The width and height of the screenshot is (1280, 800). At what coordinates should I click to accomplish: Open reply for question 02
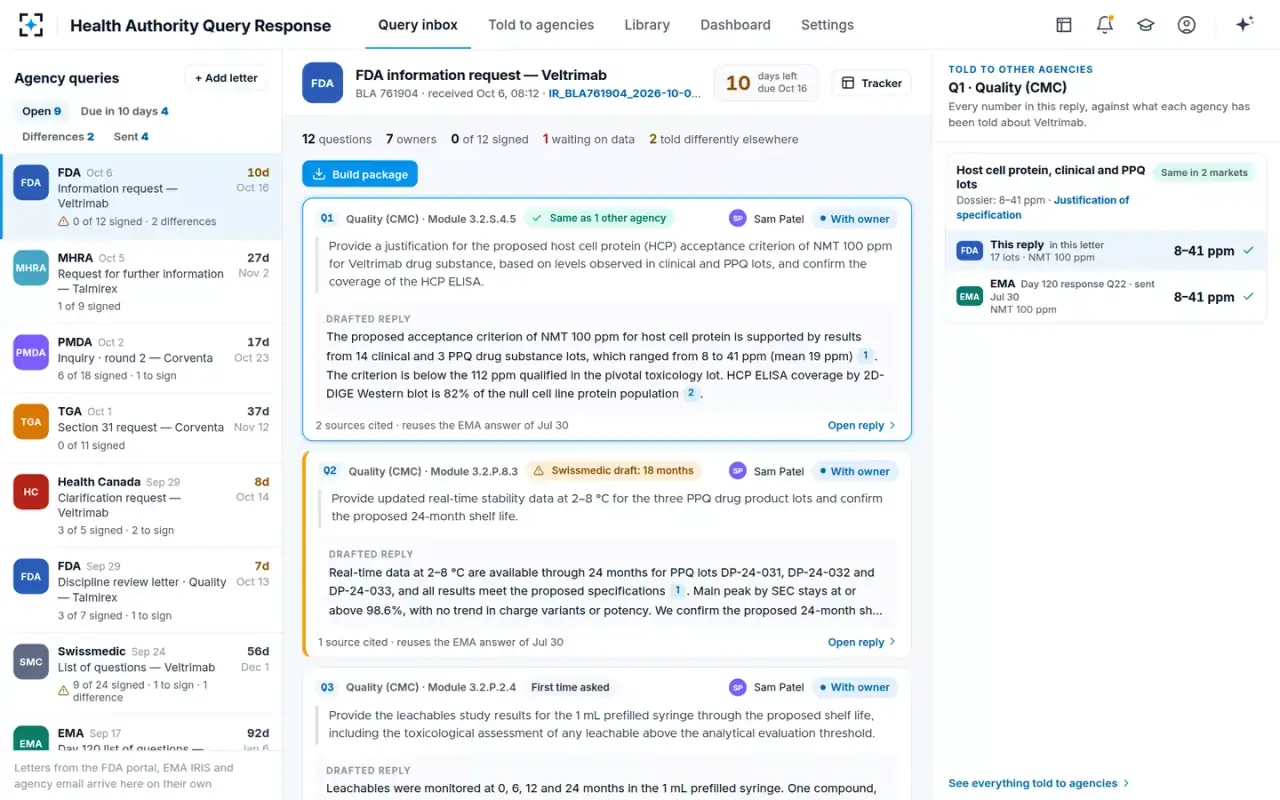click(x=861, y=642)
